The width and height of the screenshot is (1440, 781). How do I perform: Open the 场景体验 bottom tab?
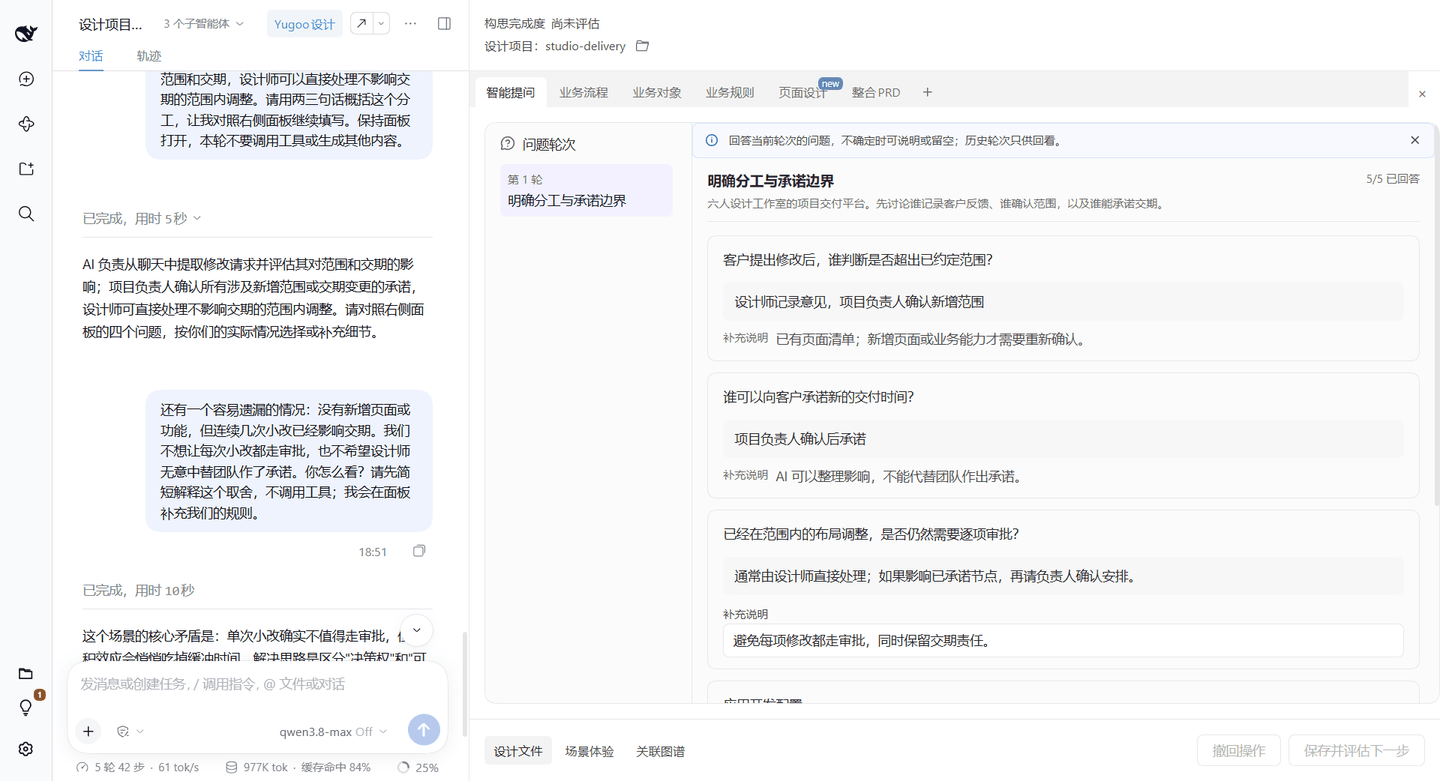(x=589, y=751)
